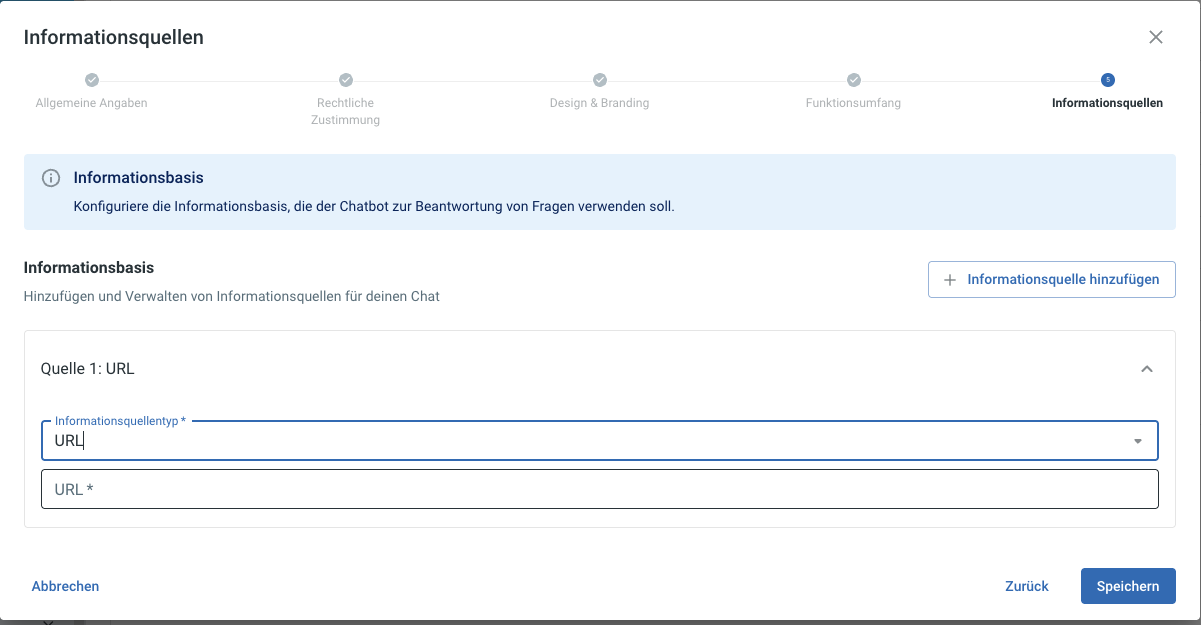Click into the URL * input field
This screenshot has height=625, width=1201.
pos(599,489)
